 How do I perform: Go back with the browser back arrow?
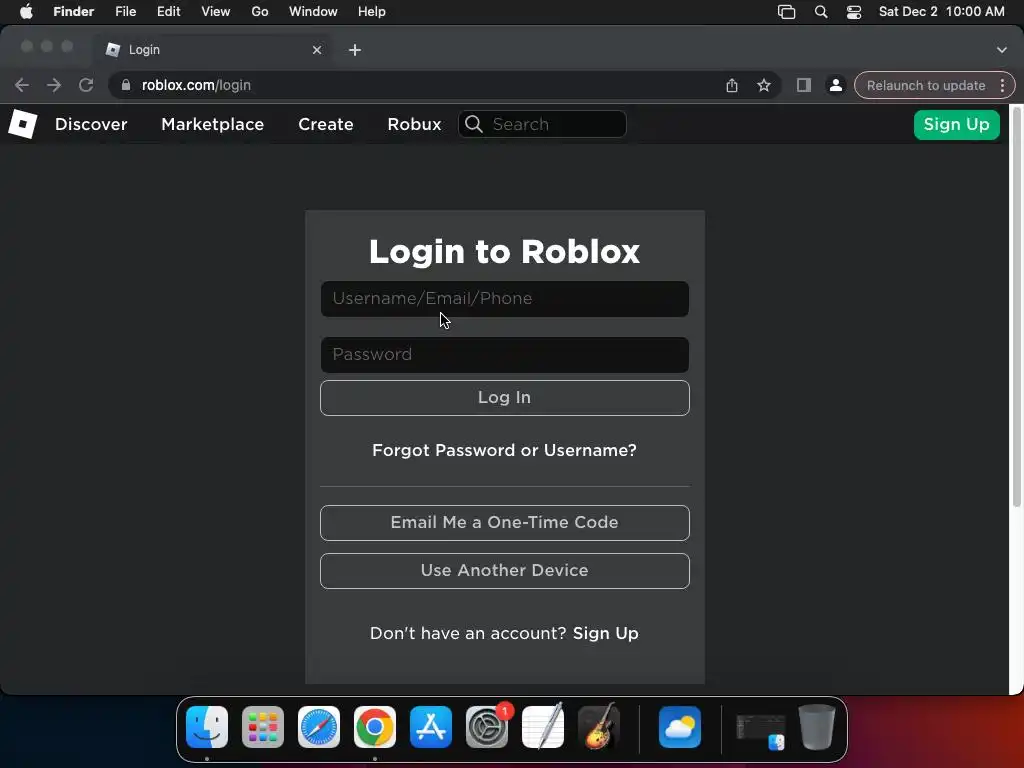(22, 86)
